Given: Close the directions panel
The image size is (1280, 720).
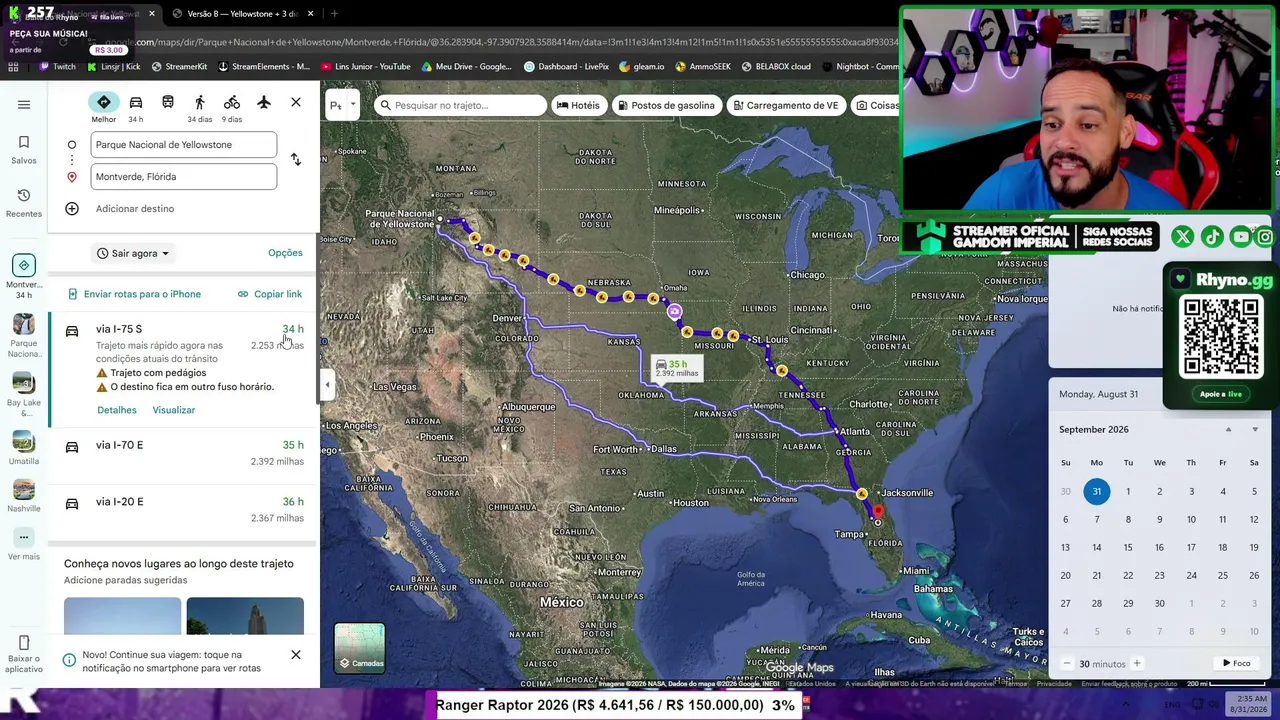Looking at the screenshot, I should click(296, 102).
